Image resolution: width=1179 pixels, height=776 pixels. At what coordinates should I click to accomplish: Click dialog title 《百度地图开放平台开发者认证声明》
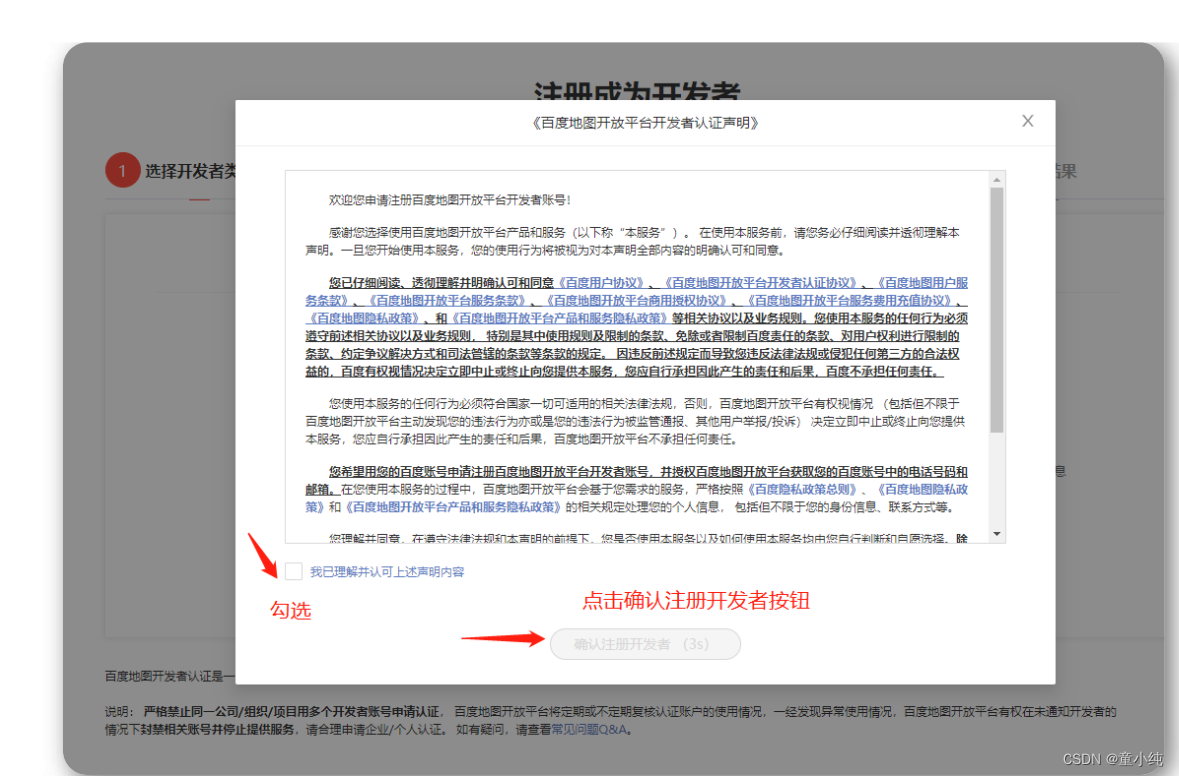tap(645, 123)
